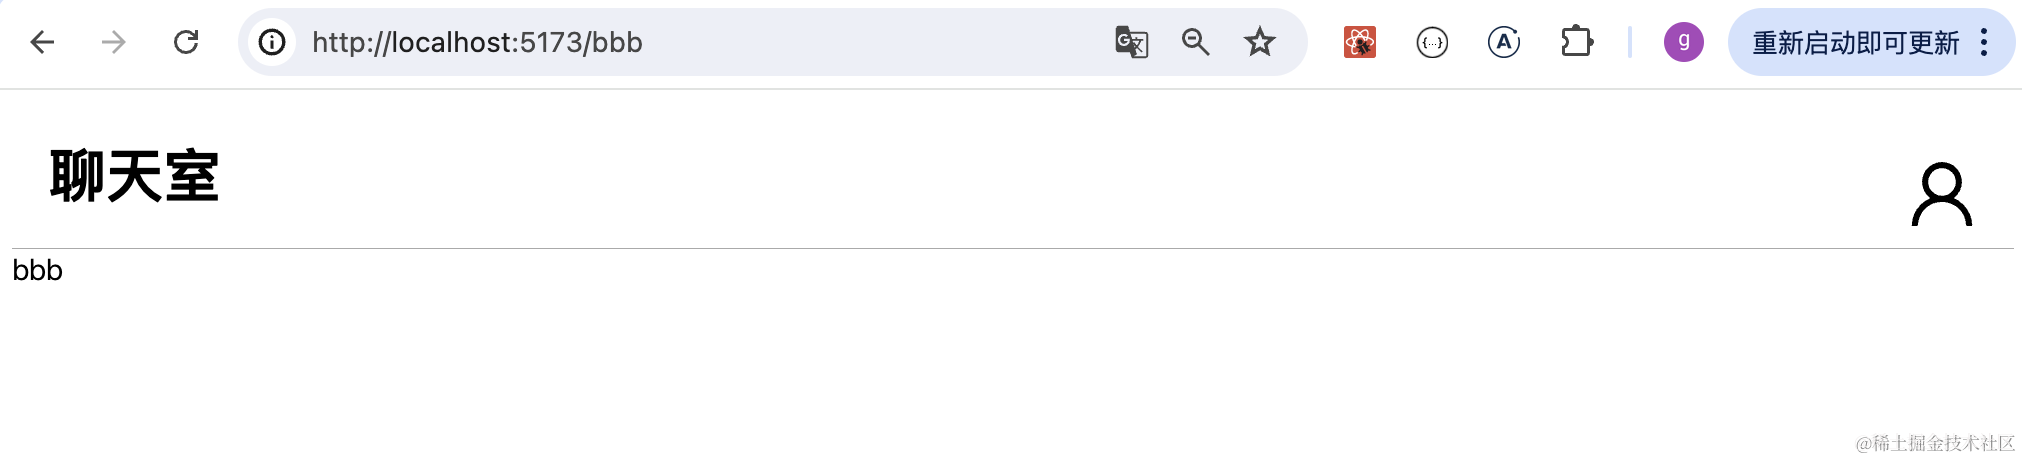Open the Chrome three-dot menu
The width and height of the screenshot is (2022, 460).
pyautogui.click(x=1984, y=42)
